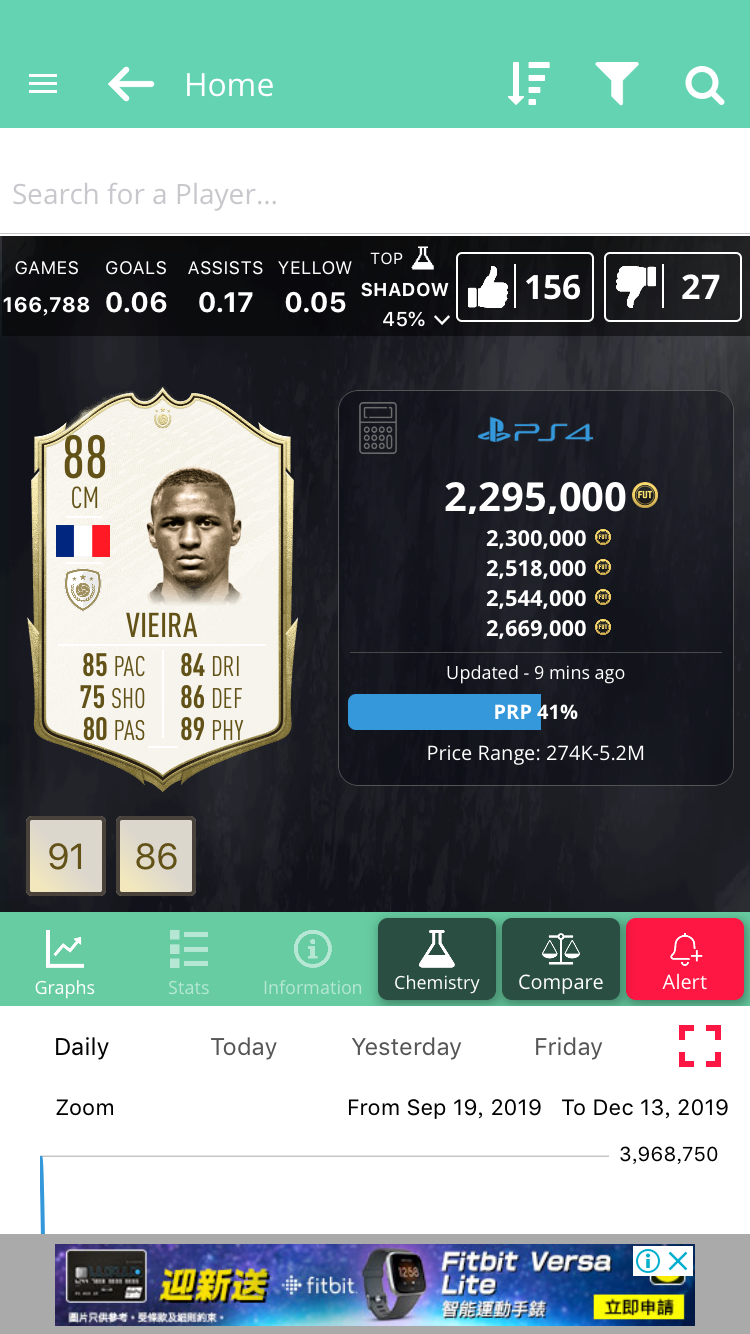The width and height of the screenshot is (750, 1334).
Task: Open the price calculator icon
Action: [x=378, y=428]
